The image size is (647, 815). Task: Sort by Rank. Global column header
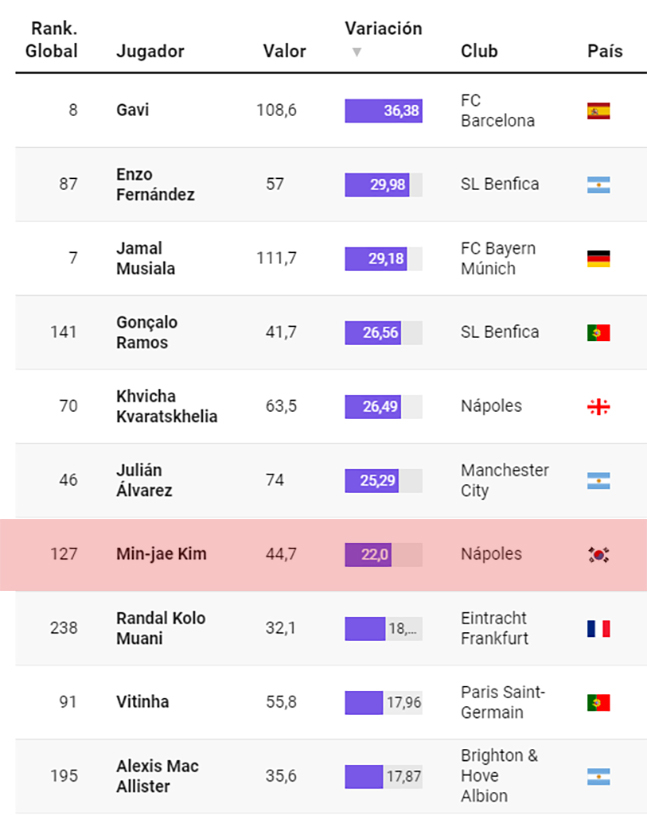point(51,40)
